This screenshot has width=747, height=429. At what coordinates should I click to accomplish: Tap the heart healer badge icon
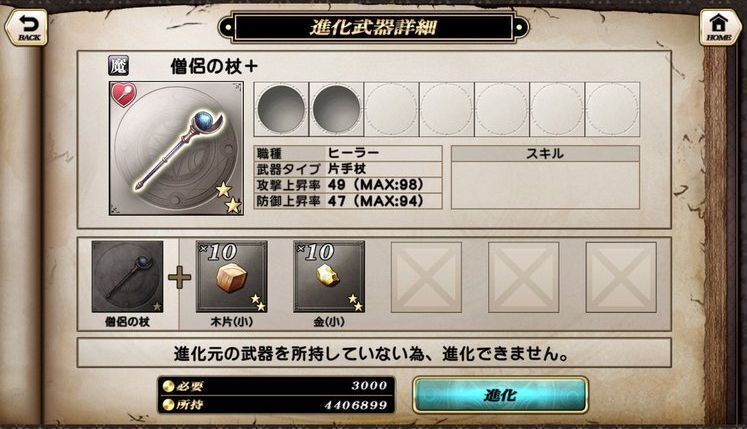(124, 94)
